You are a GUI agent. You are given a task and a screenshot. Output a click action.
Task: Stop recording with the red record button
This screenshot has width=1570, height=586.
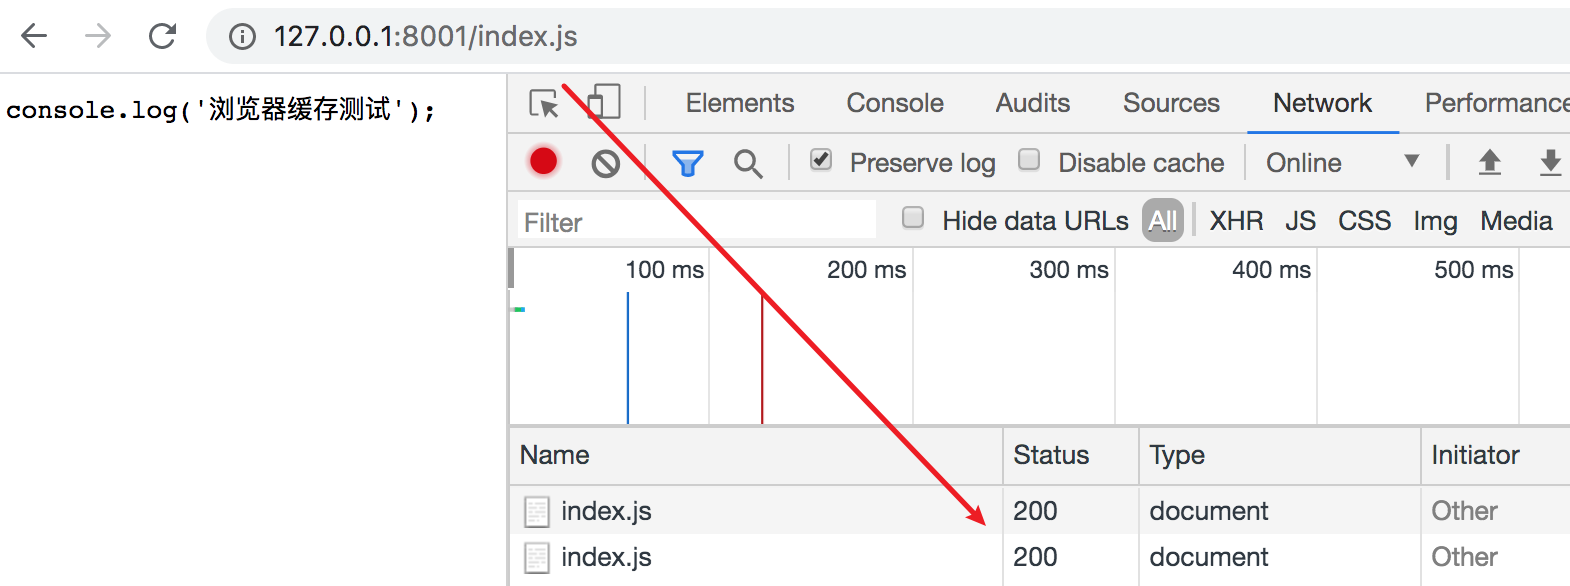pos(543,161)
